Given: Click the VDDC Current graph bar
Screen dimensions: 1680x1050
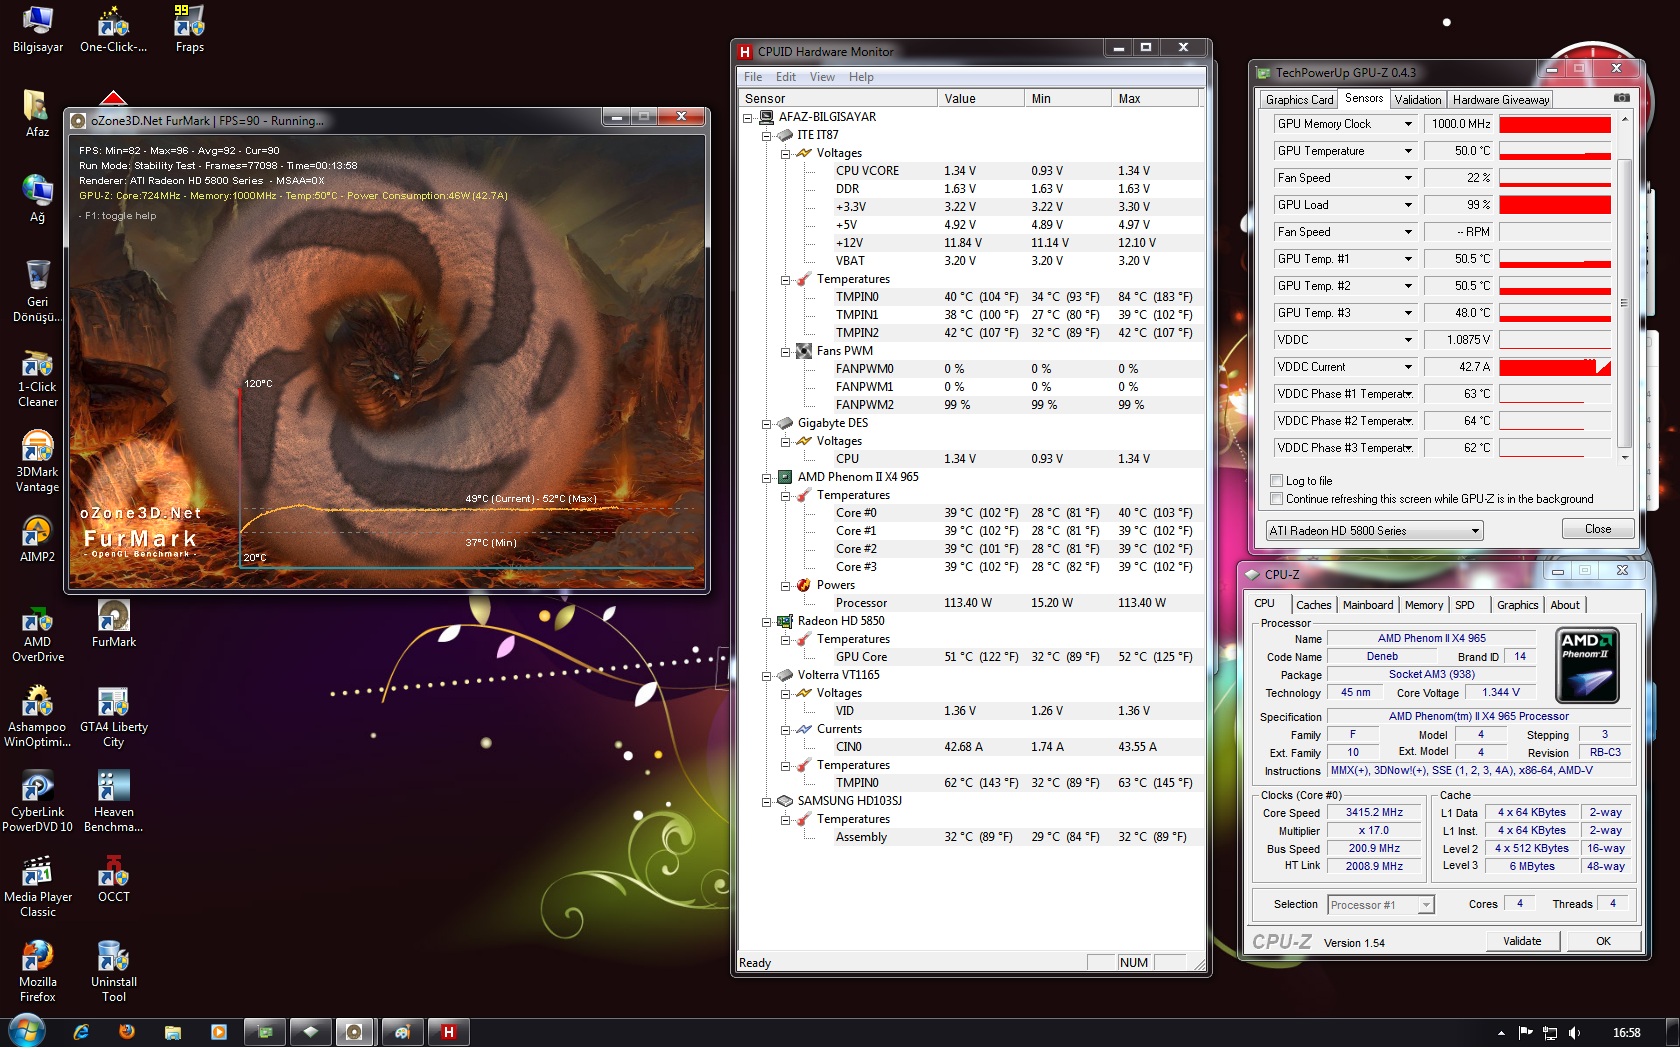Looking at the screenshot, I should coord(1555,367).
